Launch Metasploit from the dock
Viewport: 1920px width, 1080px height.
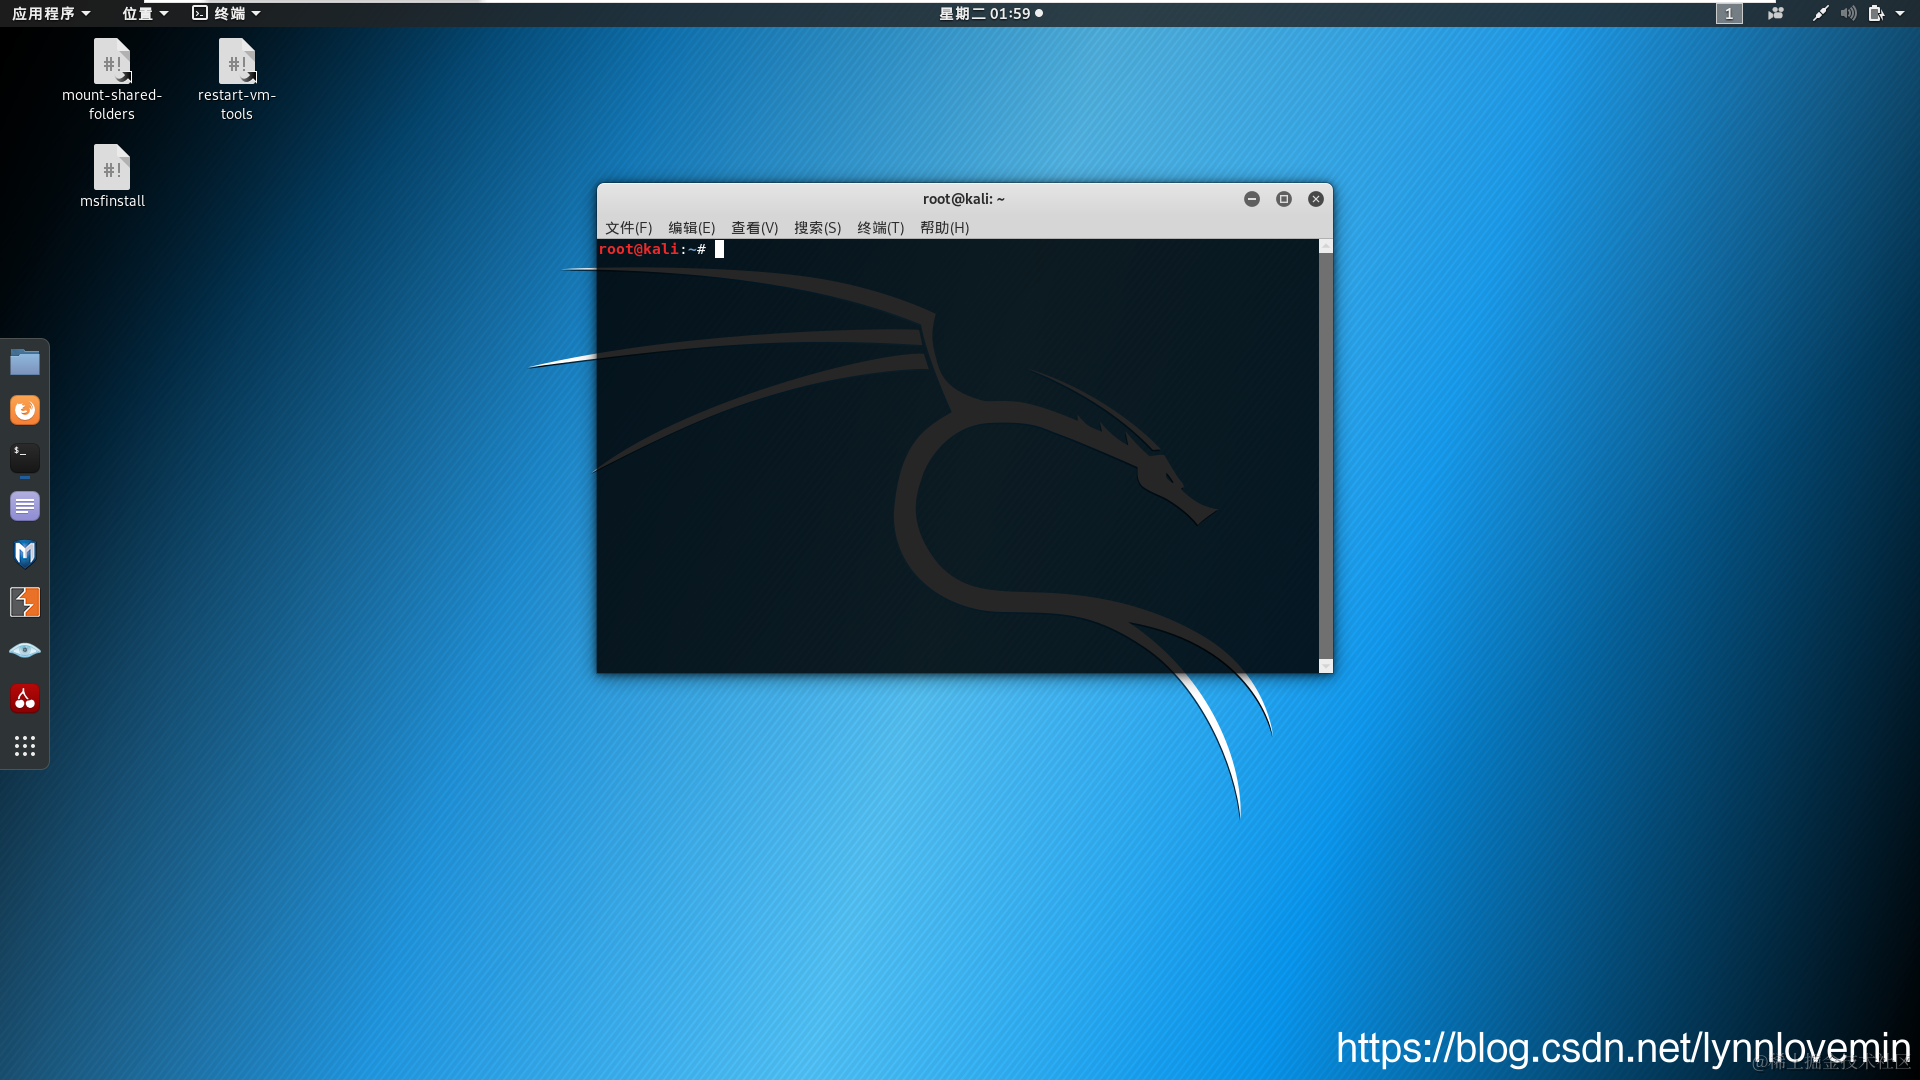[x=25, y=554]
